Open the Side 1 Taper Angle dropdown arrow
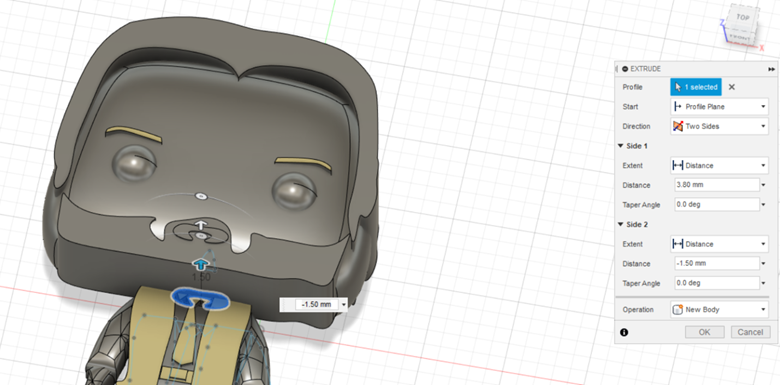780x385 pixels. click(764, 205)
